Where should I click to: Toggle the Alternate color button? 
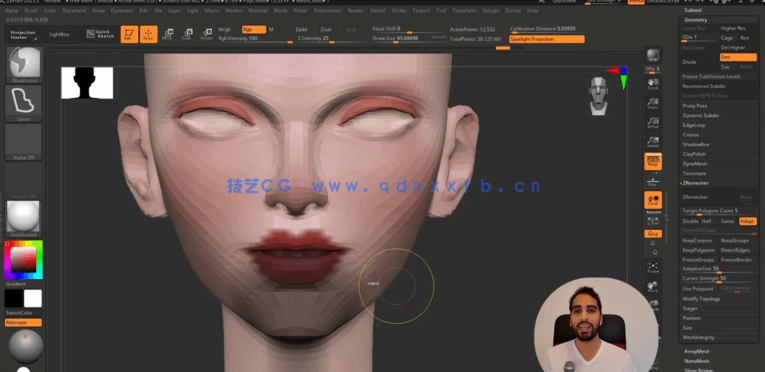tap(23, 323)
